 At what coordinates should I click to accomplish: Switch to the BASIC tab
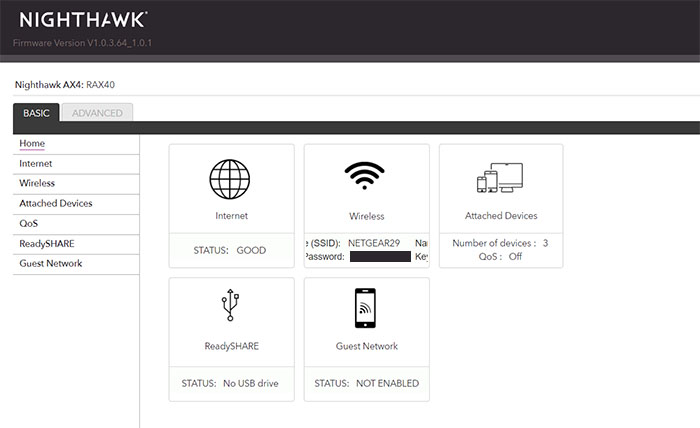[36, 113]
